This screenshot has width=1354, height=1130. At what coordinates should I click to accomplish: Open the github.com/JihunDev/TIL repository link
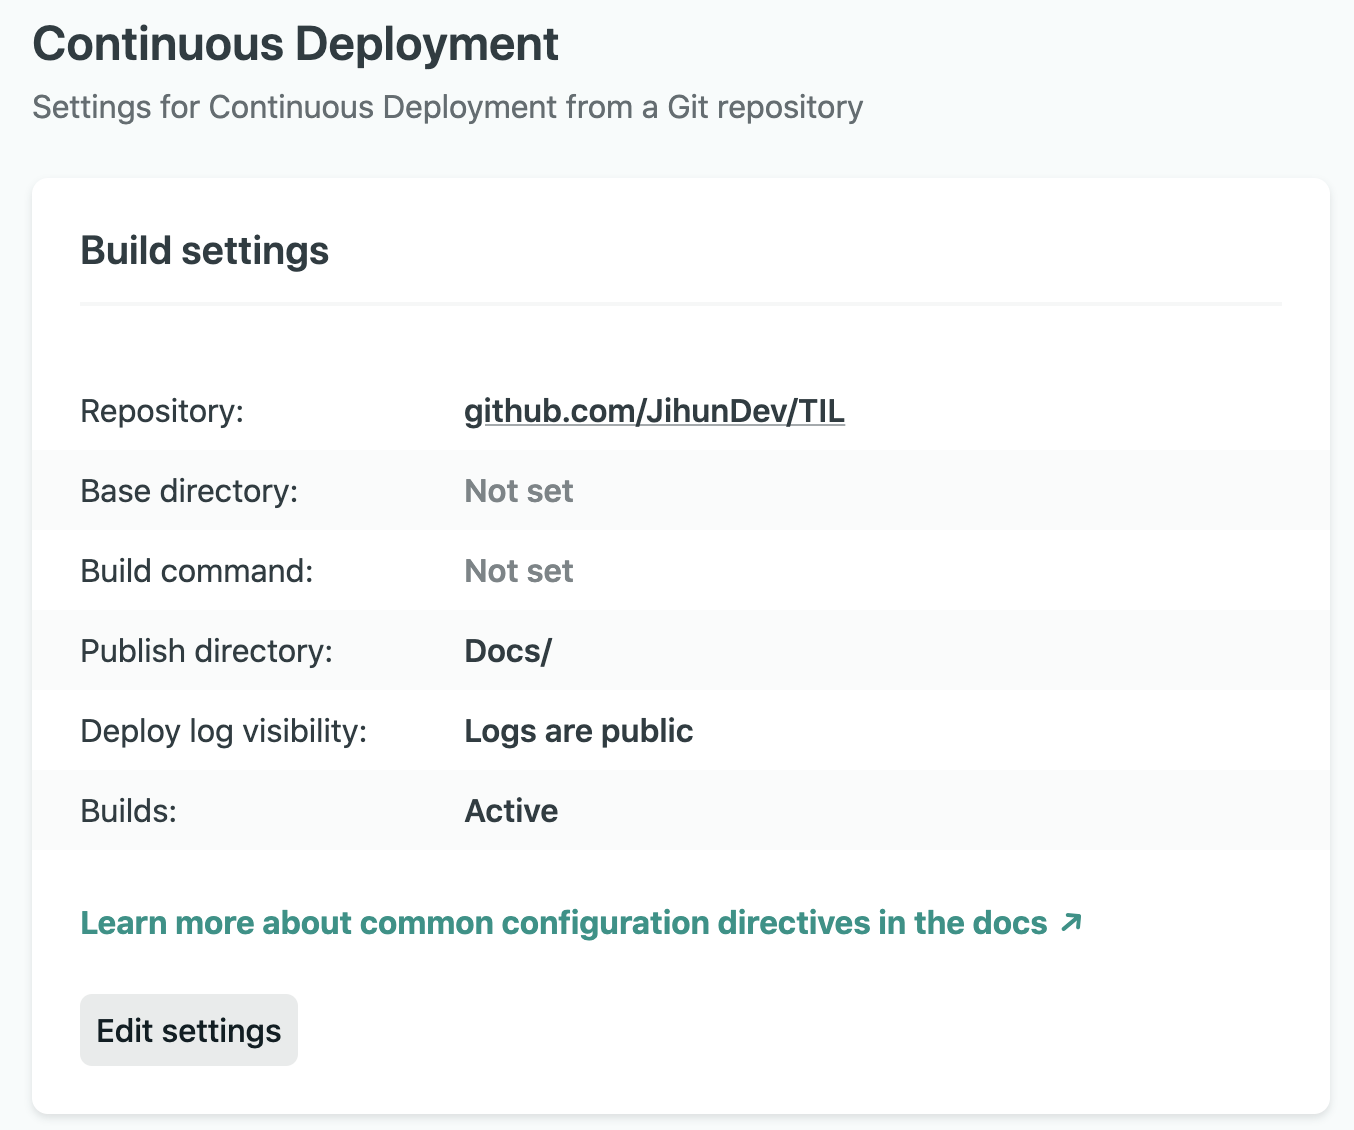tap(654, 411)
